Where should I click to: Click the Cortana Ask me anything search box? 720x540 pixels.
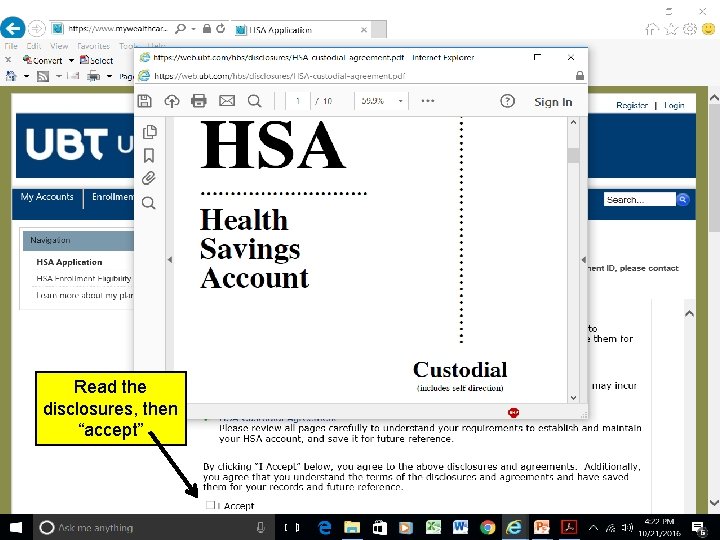click(154, 528)
